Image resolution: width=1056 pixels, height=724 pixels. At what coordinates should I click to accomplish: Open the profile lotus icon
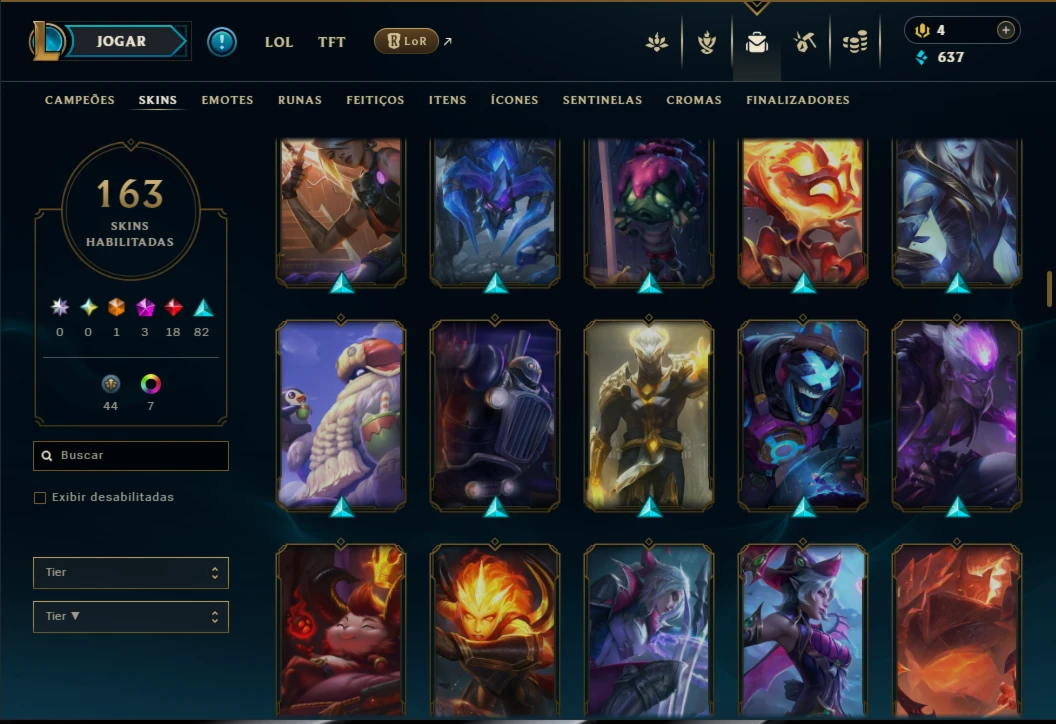click(x=657, y=42)
